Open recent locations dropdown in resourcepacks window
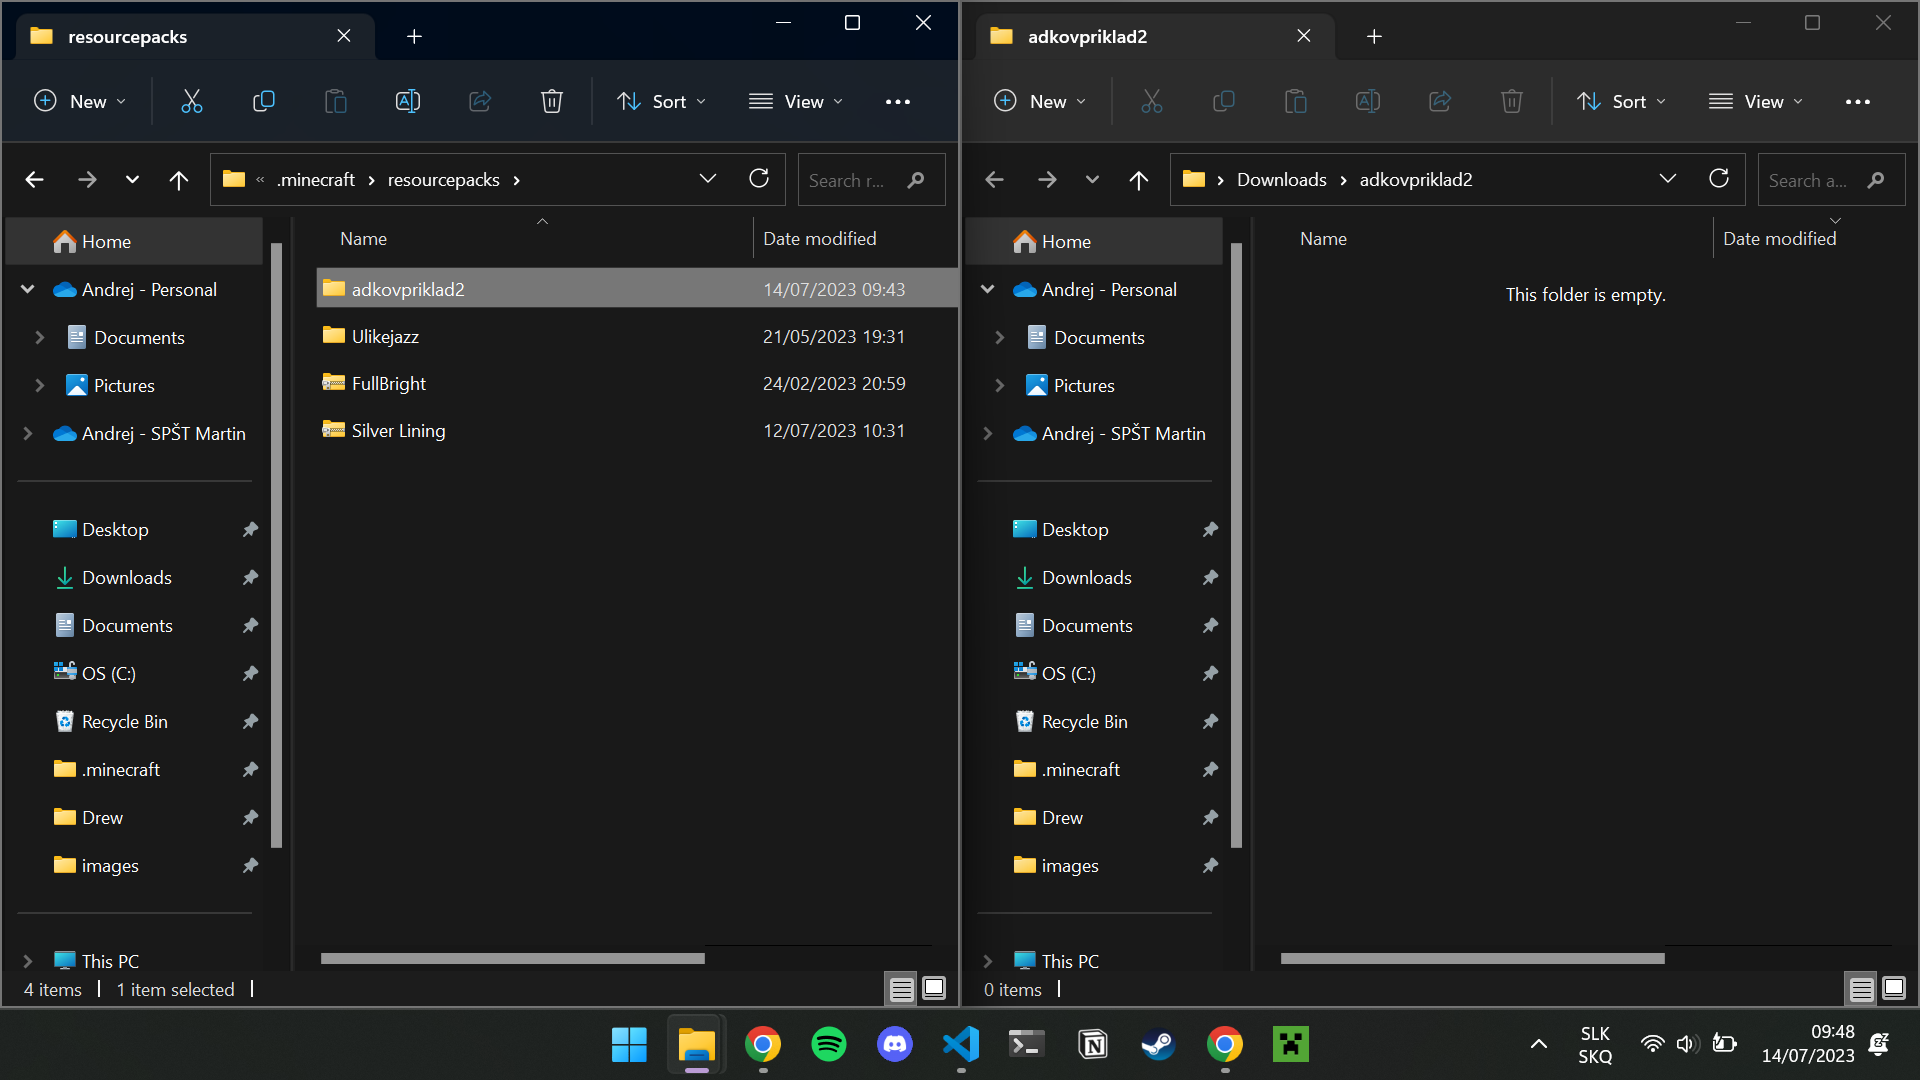The height and width of the screenshot is (1080, 1920). point(132,180)
